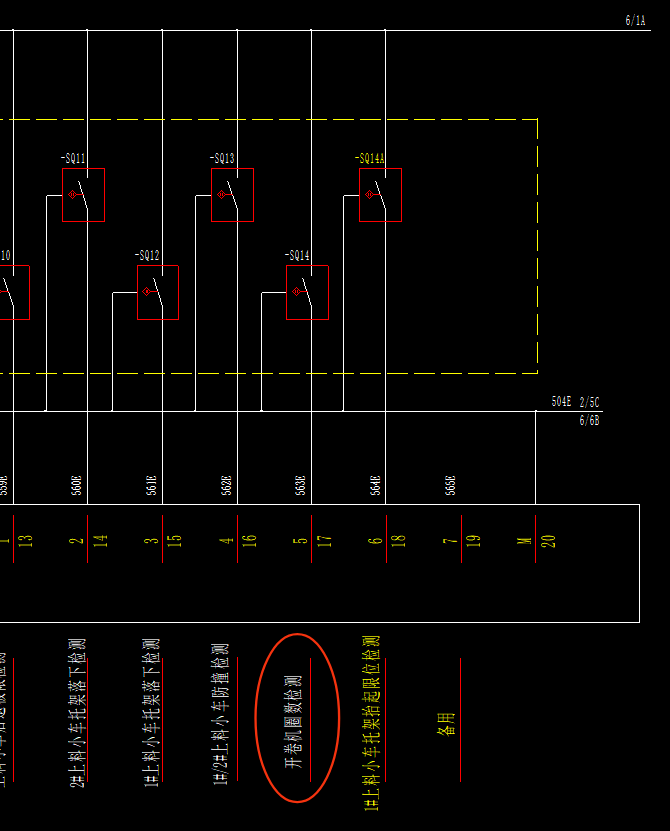This screenshot has width=670, height=831.
Task: Select terminal number 16
Action: pos(250,541)
